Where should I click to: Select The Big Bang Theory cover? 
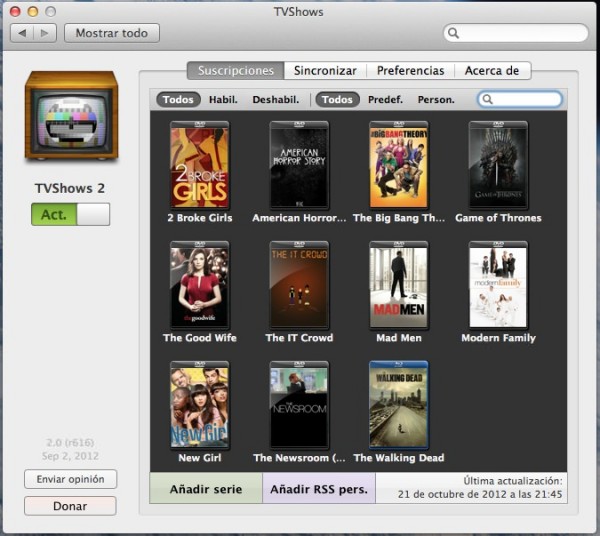398,165
